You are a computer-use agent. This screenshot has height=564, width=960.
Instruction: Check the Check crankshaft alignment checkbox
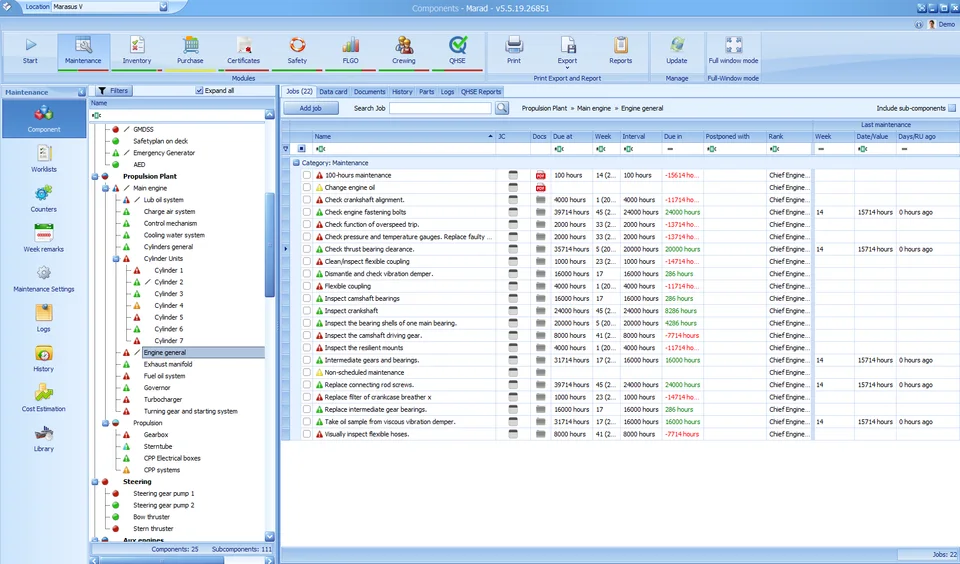(x=307, y=200)
